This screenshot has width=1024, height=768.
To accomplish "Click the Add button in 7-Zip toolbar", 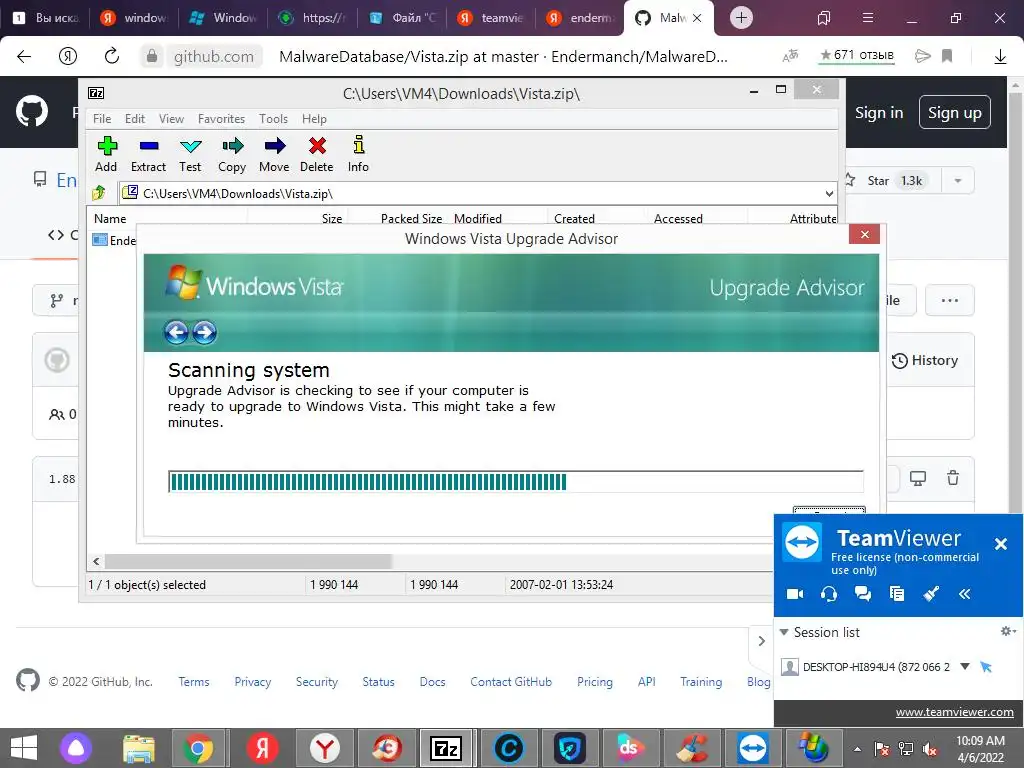I will pyautogui.click(x=106, y=154).
